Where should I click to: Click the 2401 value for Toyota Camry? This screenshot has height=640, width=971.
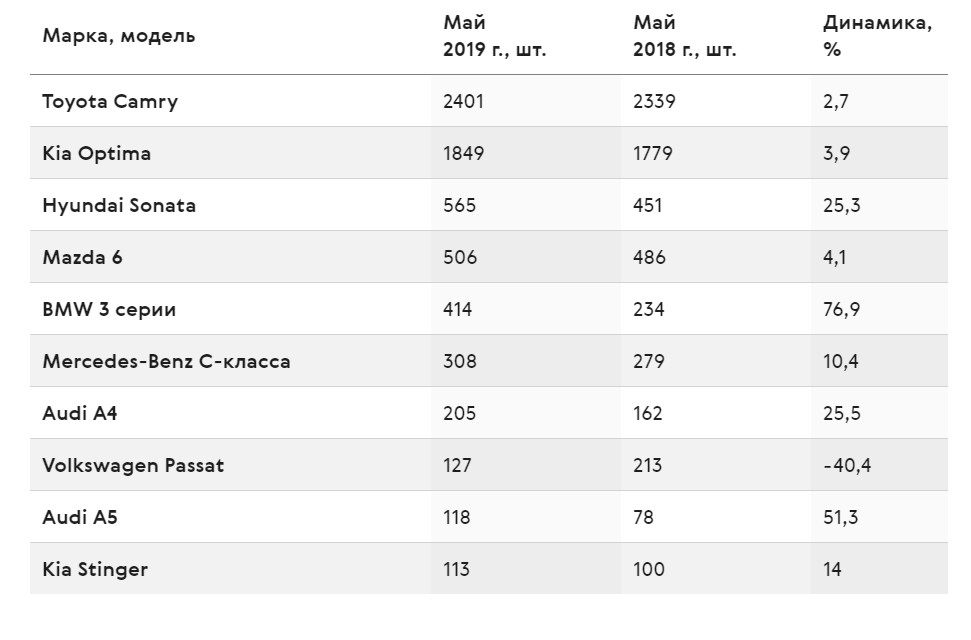tap(463, 102)
